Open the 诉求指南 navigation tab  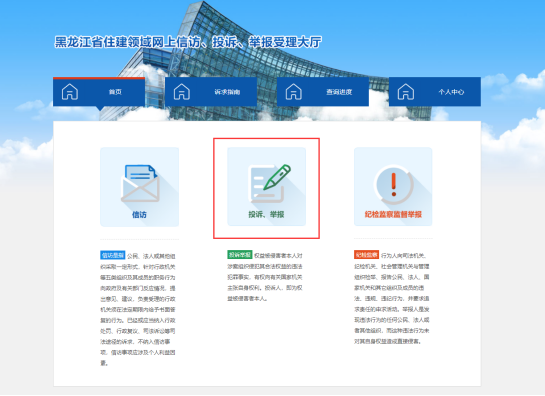(211, 92)
